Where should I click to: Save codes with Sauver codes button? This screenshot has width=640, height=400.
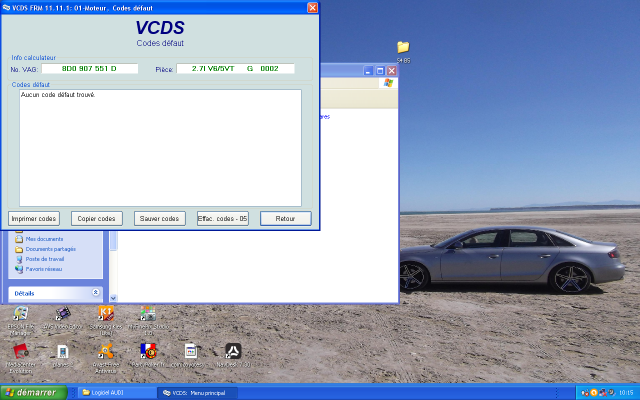[x=160, y=218]
